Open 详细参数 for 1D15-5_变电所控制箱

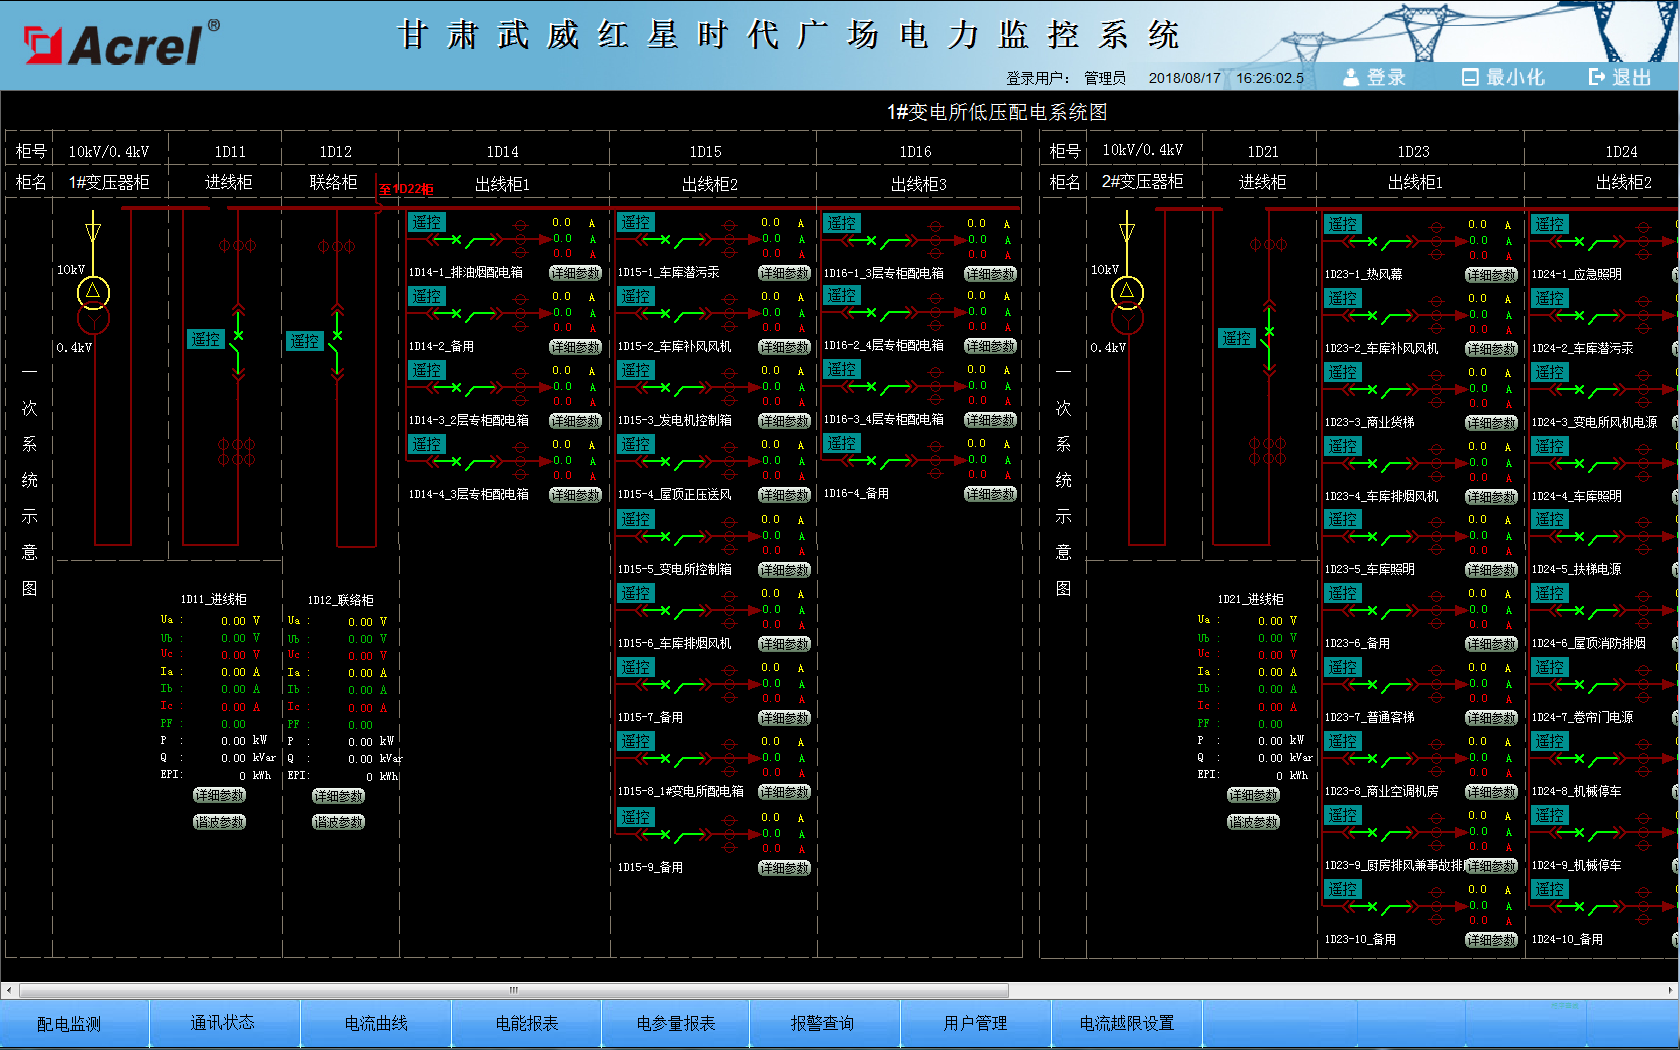pyautogui.click(x=785, y=570)
